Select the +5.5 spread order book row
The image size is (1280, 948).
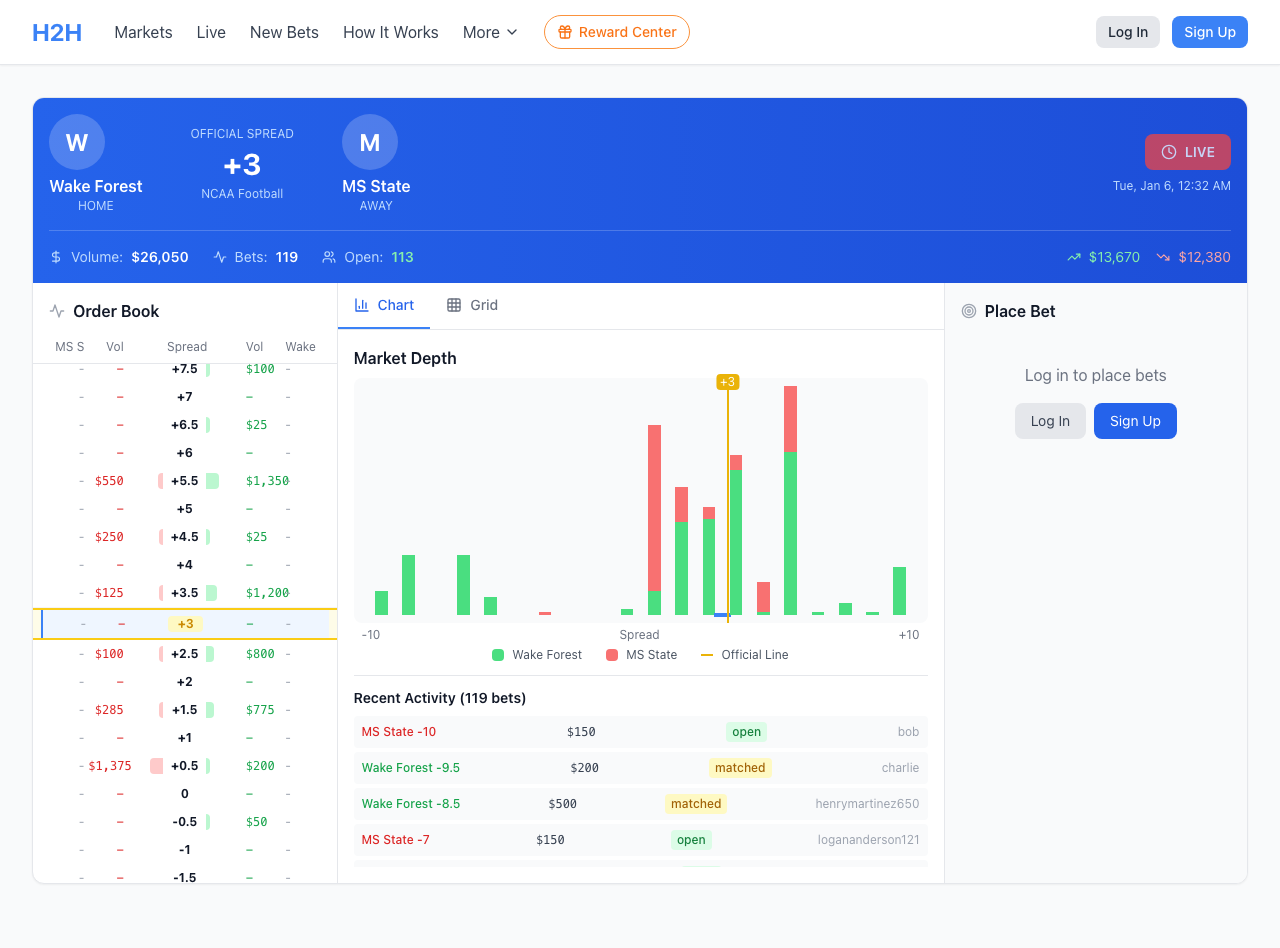click(185, 481)
